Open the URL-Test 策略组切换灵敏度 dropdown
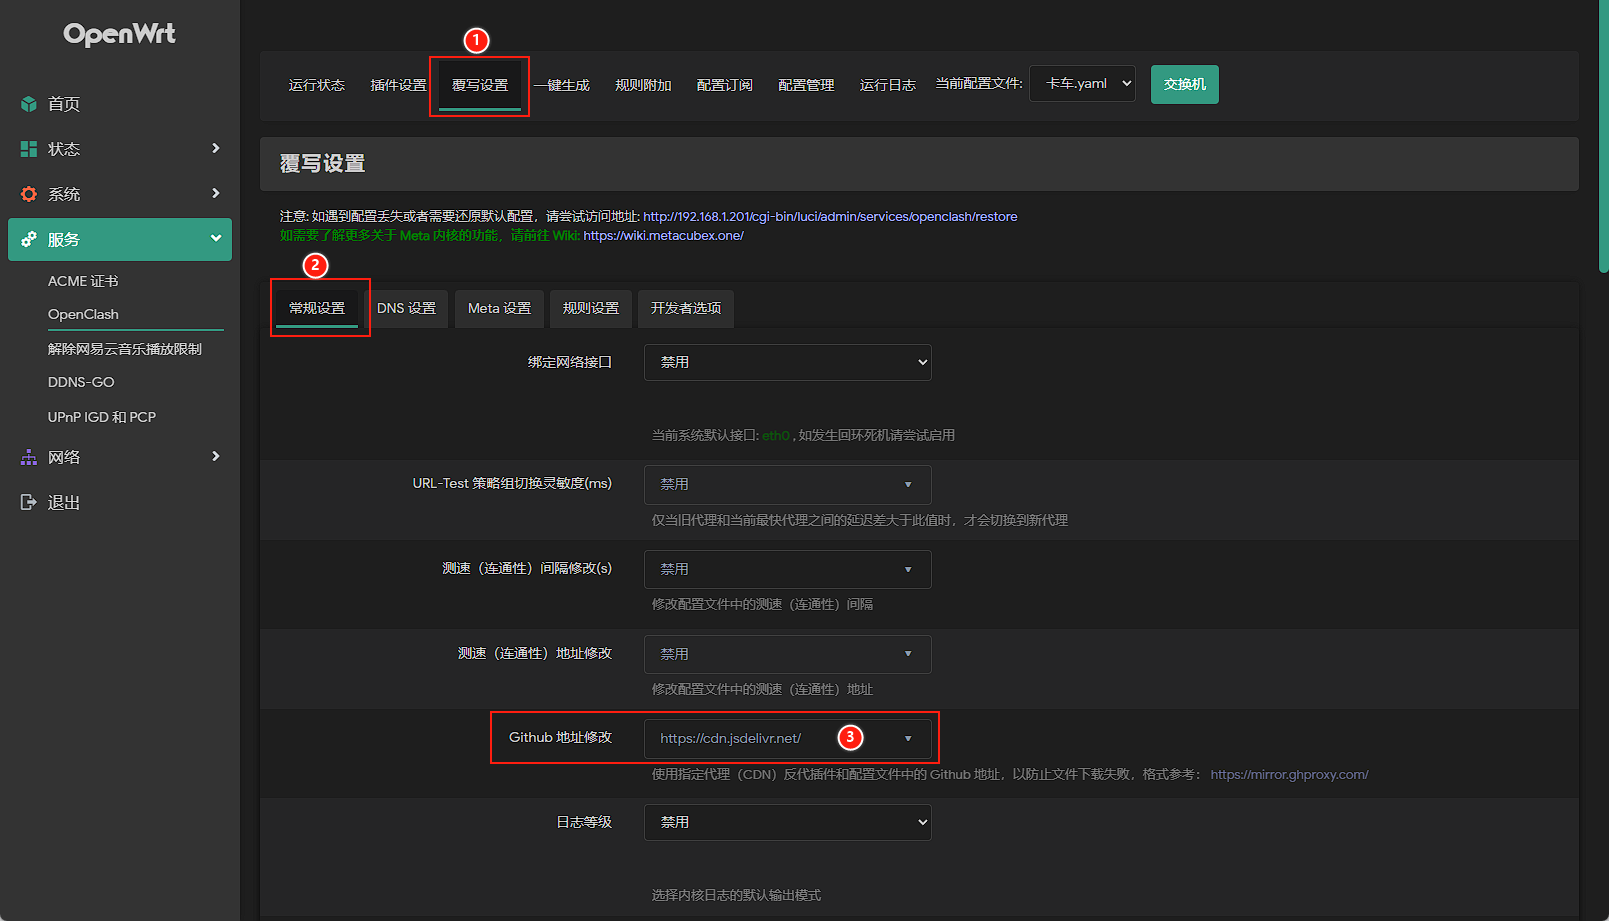The width and height of the screenshot is (1609, 921). (x=788, y=484)
